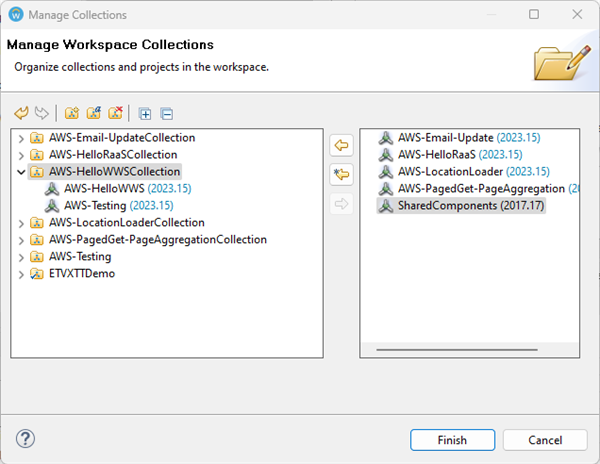Open the help question mark icon
This screenshot has width=600, height=464.
[x=25, y=439]
